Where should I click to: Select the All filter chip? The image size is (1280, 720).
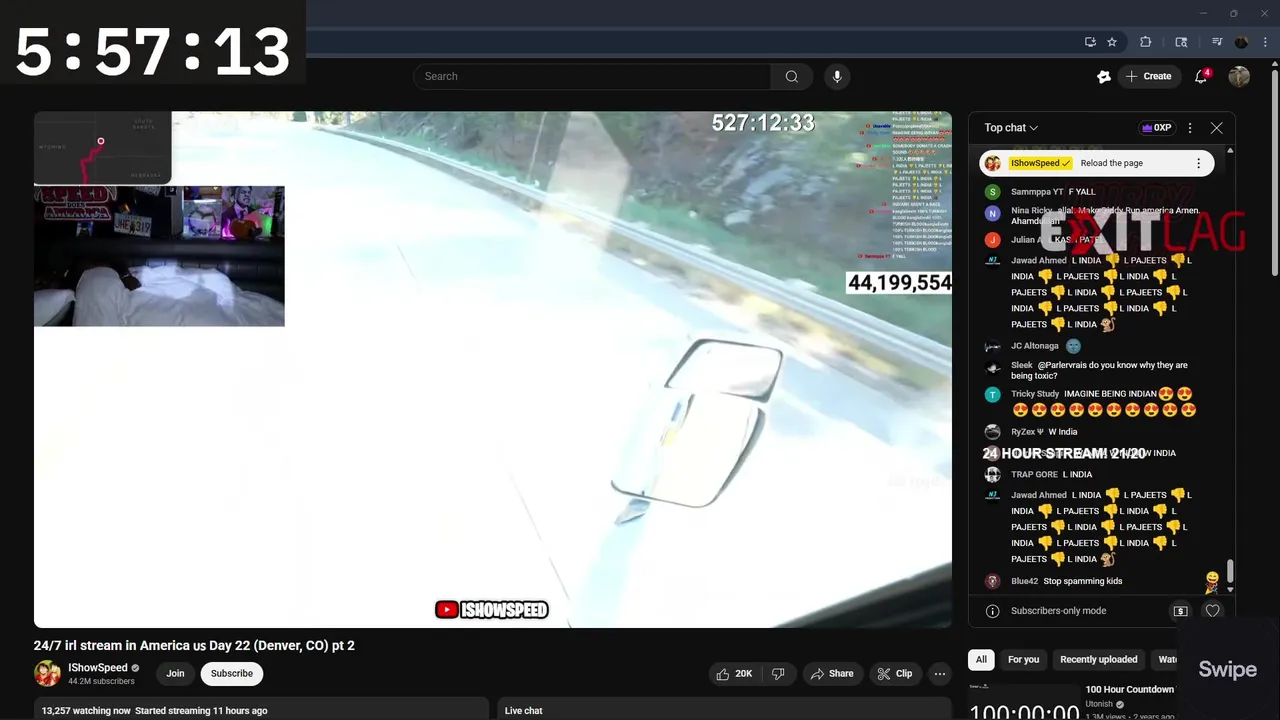[981, 660]
